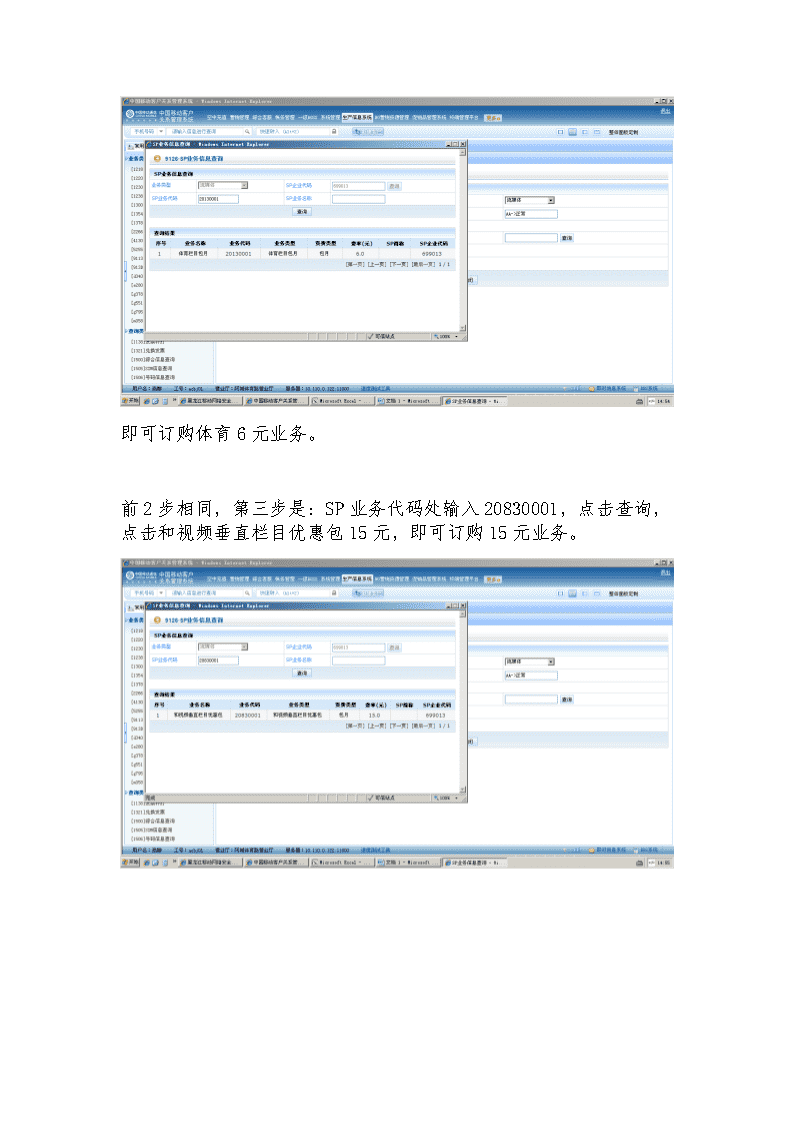Click dialog scrollbar beside the 体育栏目包月 results
794x1123 pixels.
coord(463,240)
